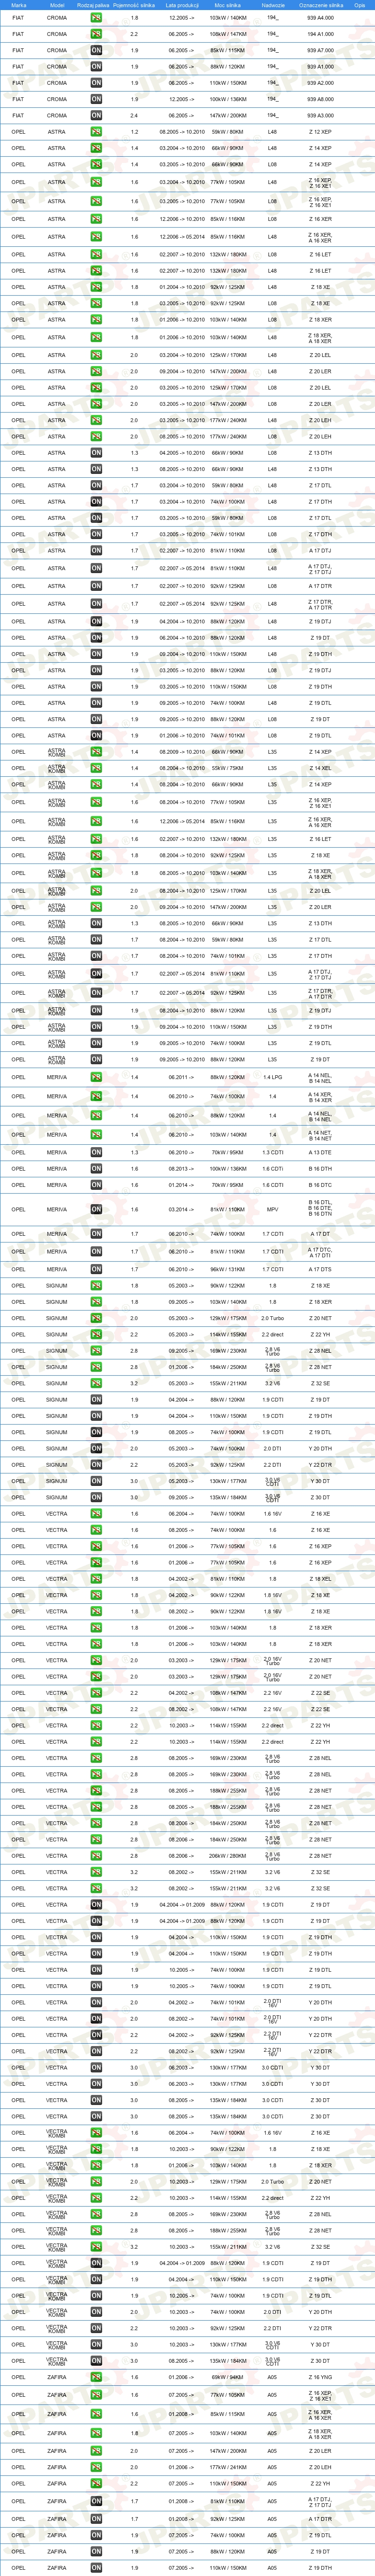The image size is (375, 2576).
Task: Select the Z 14 XEL code in Astra Kombi row
Action: 320,768
